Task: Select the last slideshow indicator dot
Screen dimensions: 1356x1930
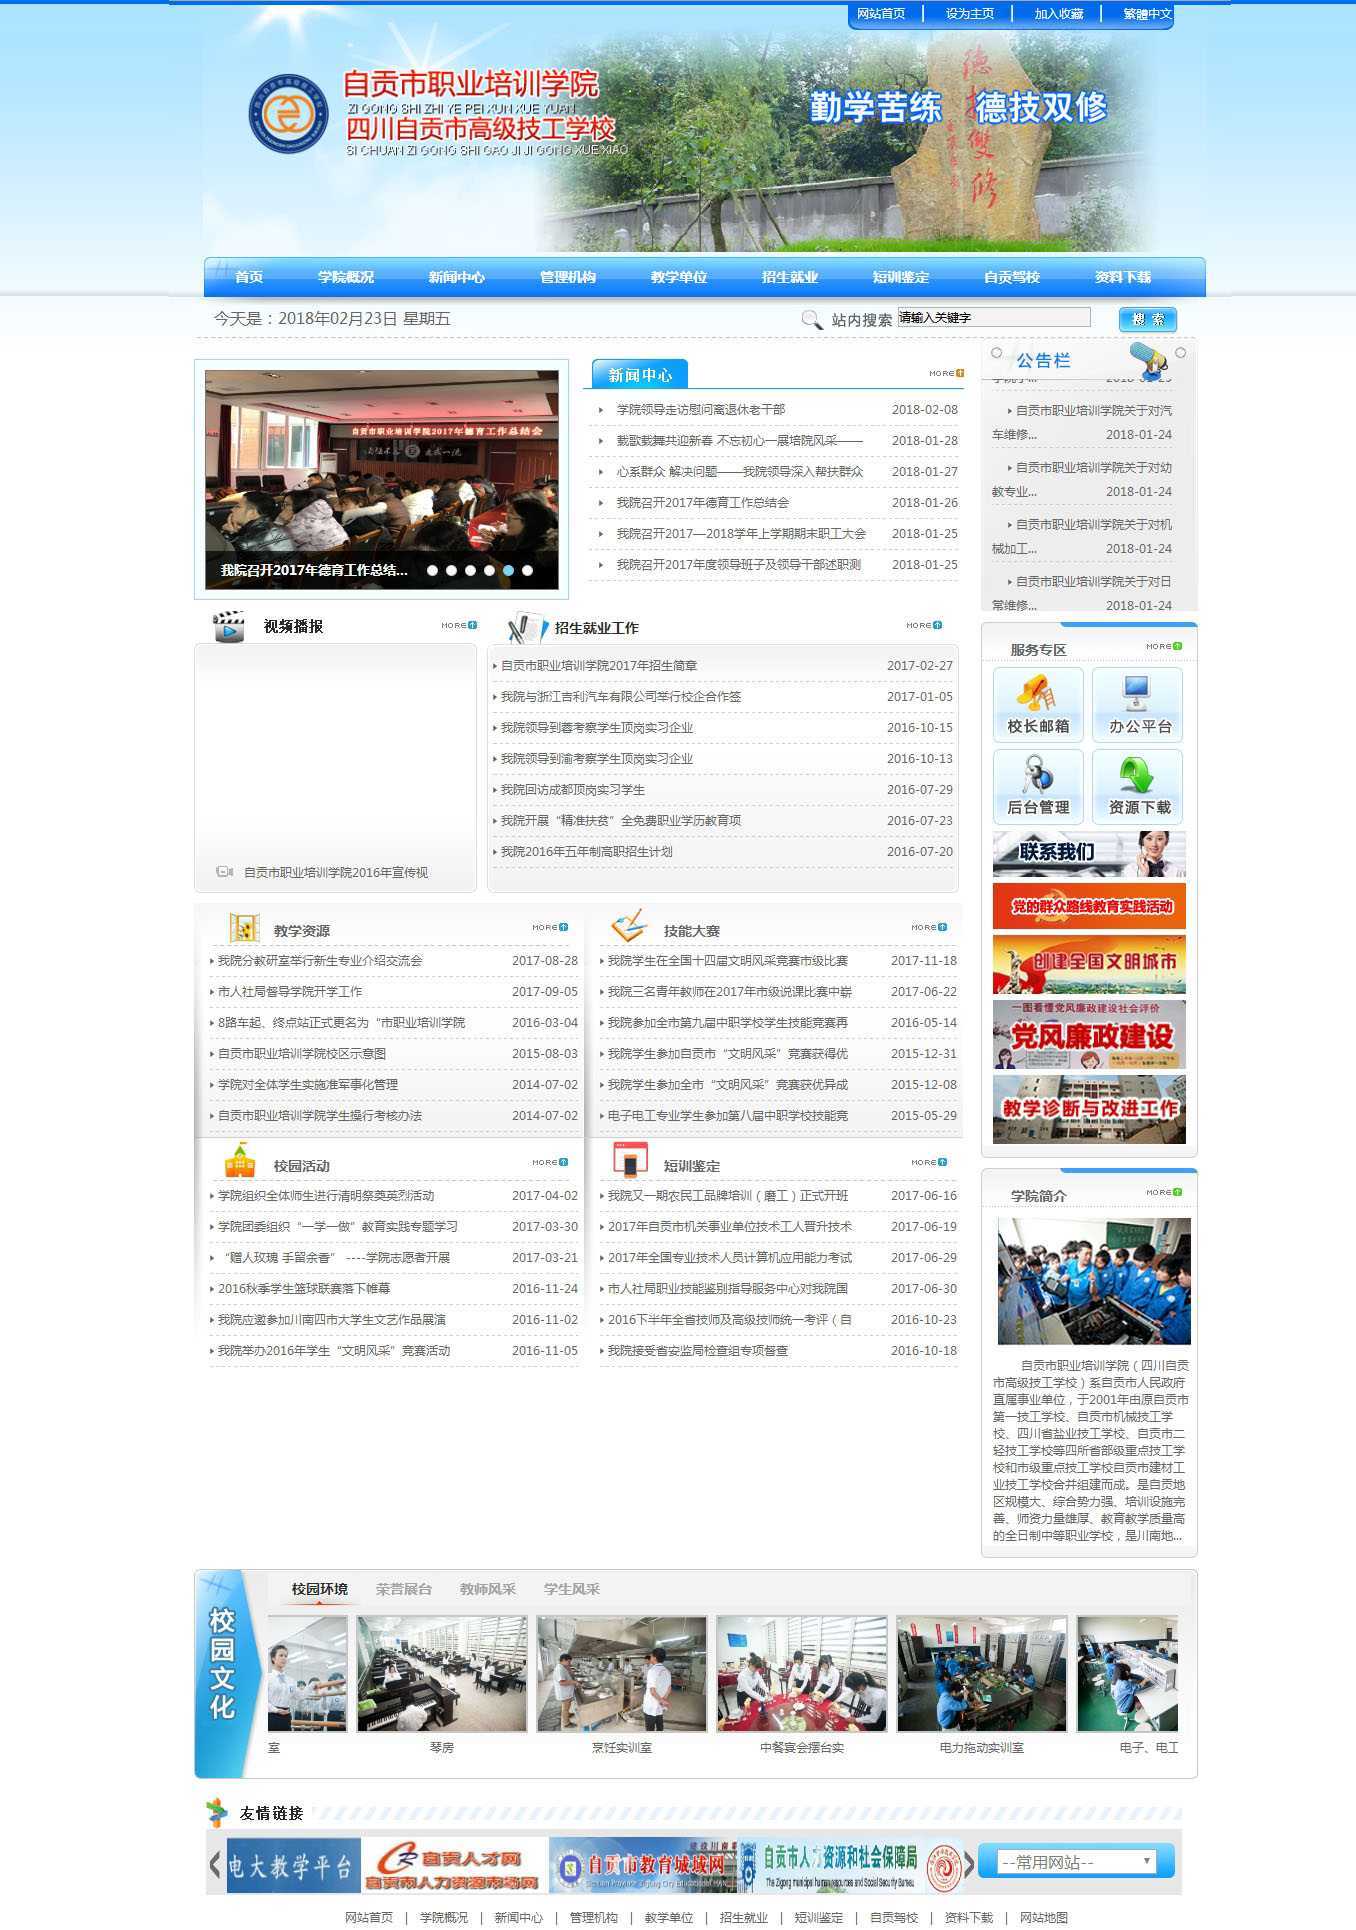Action: coord(527,570)
